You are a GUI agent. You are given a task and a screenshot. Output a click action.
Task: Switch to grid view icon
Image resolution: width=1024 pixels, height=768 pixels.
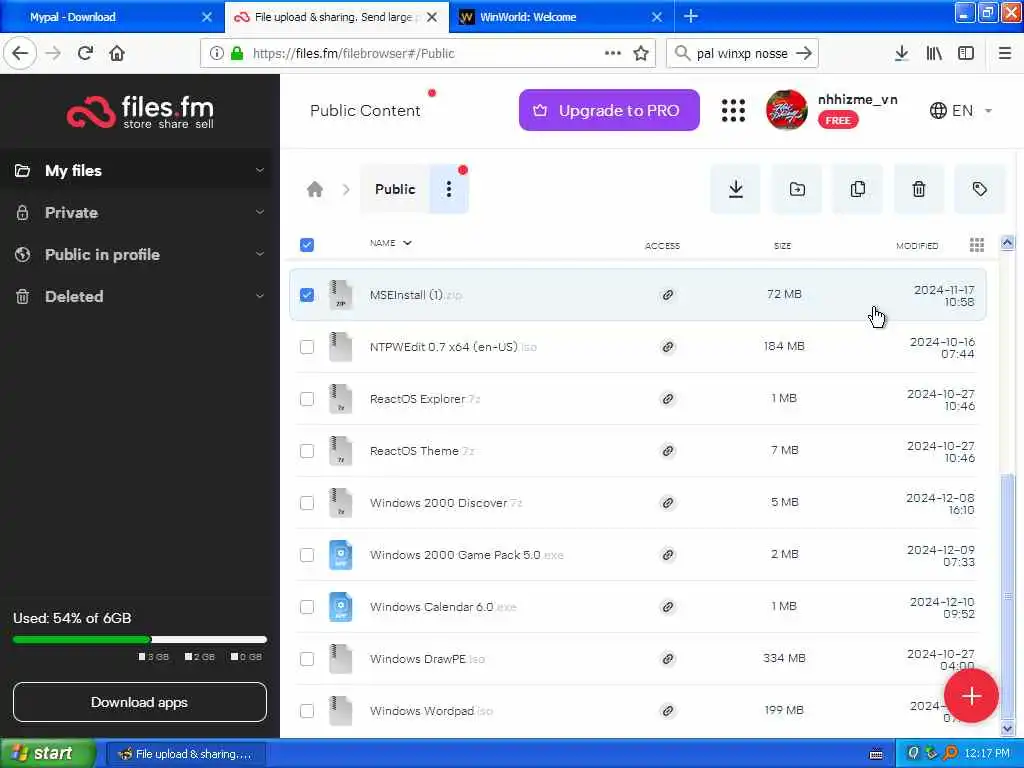[976, 245]
